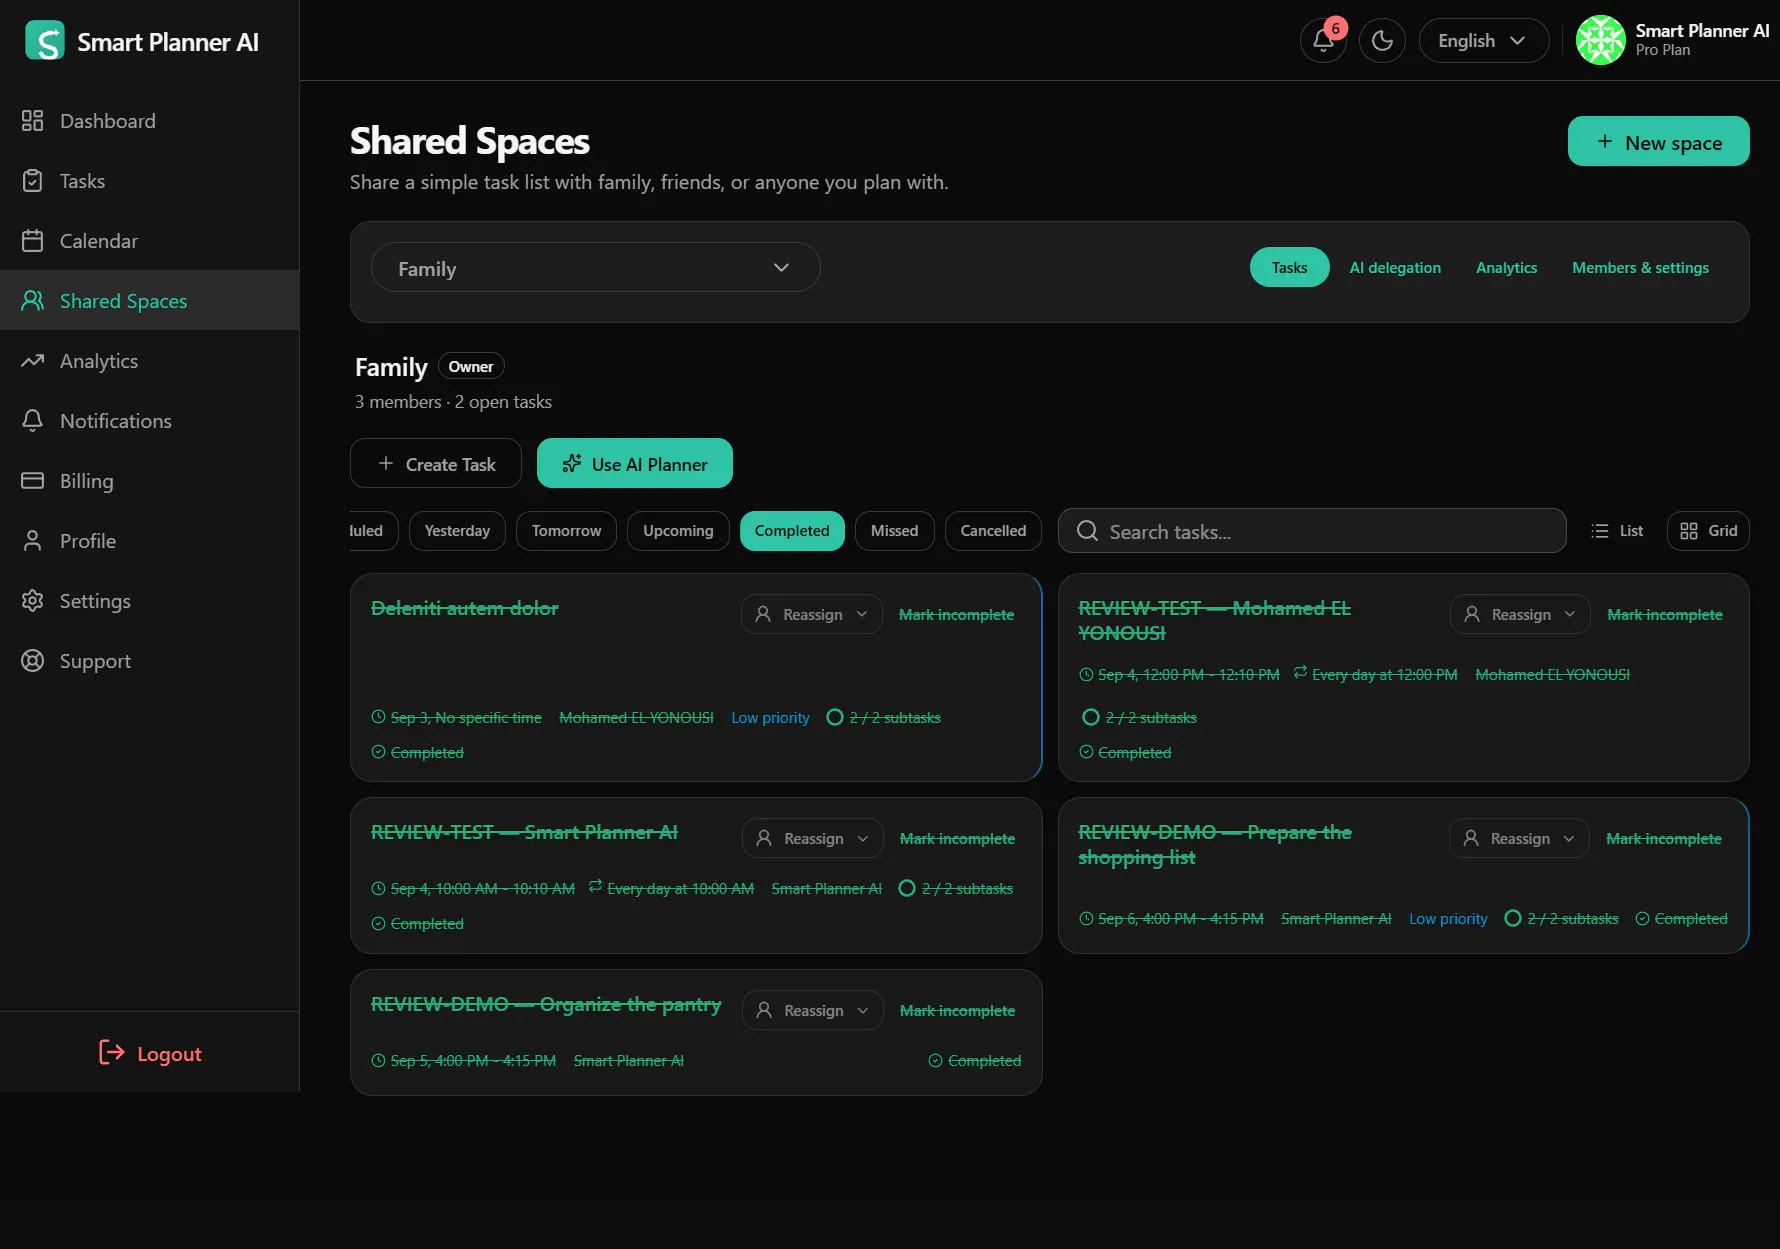1780x1249 pixels.
Task: Click the profile avatar in header
Action: (x=1601, y=40)
